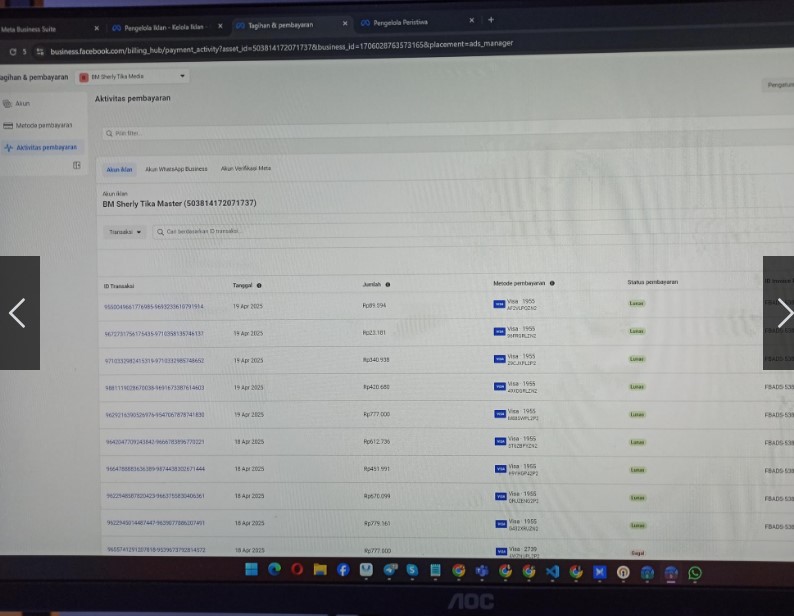This screenshot has height=616, width=794.
Task: Expand the BM Sherly Tika Media account dropdown
Action: [182, 76]
